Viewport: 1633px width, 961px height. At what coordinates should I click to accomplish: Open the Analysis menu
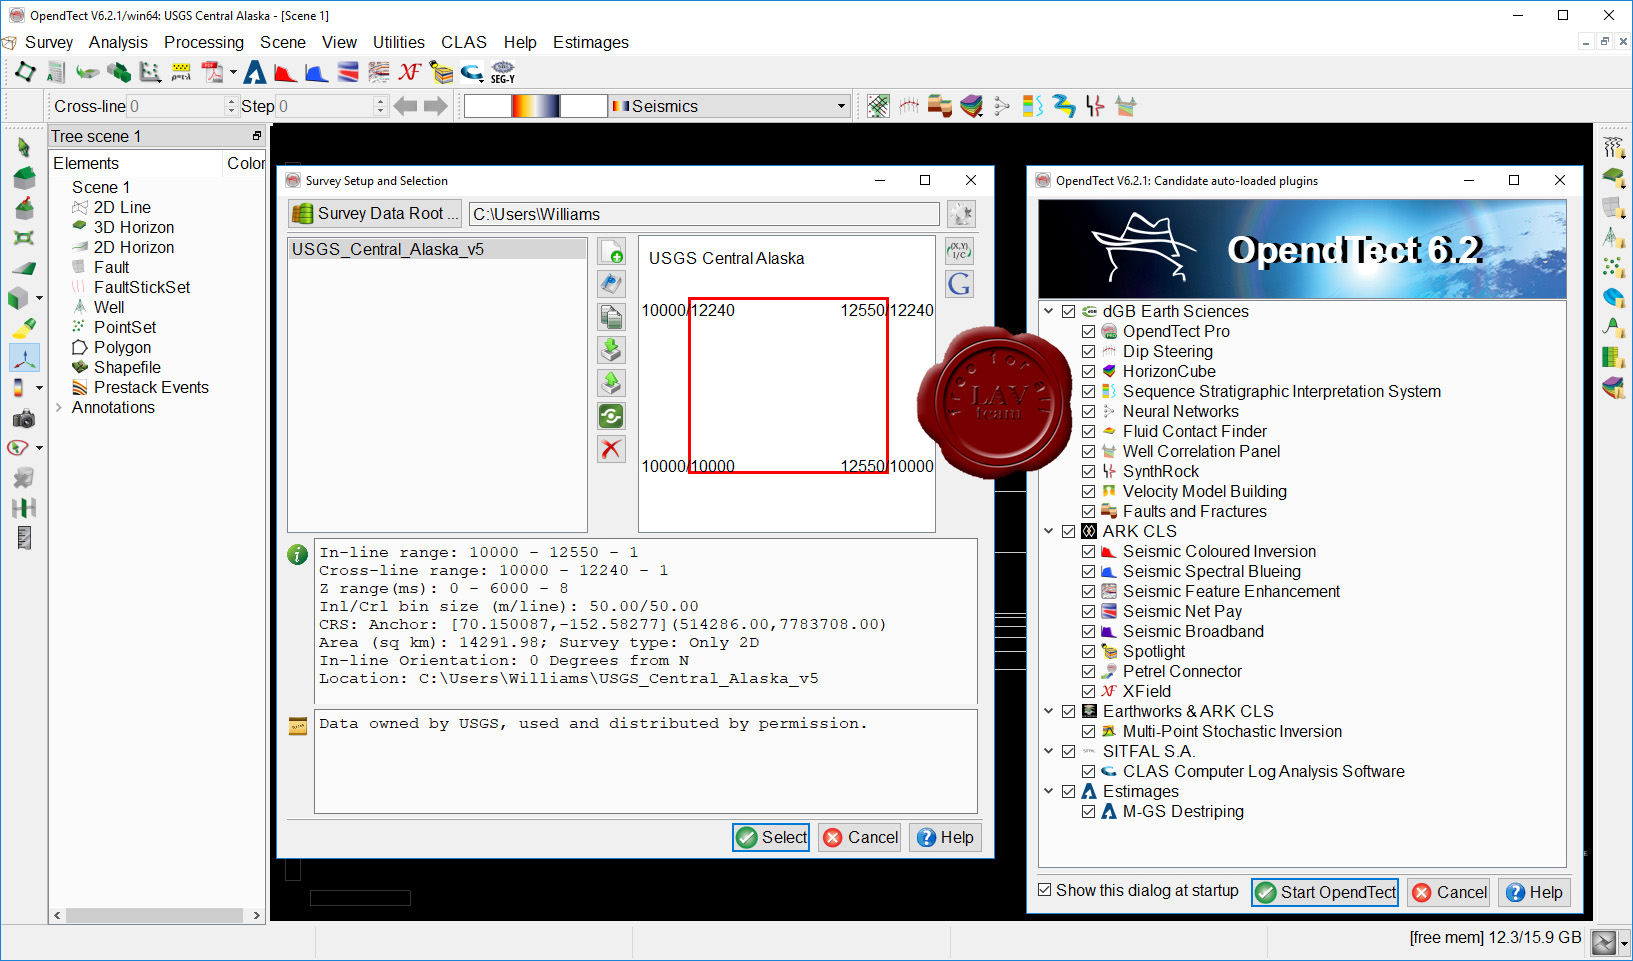coord(118,42)
